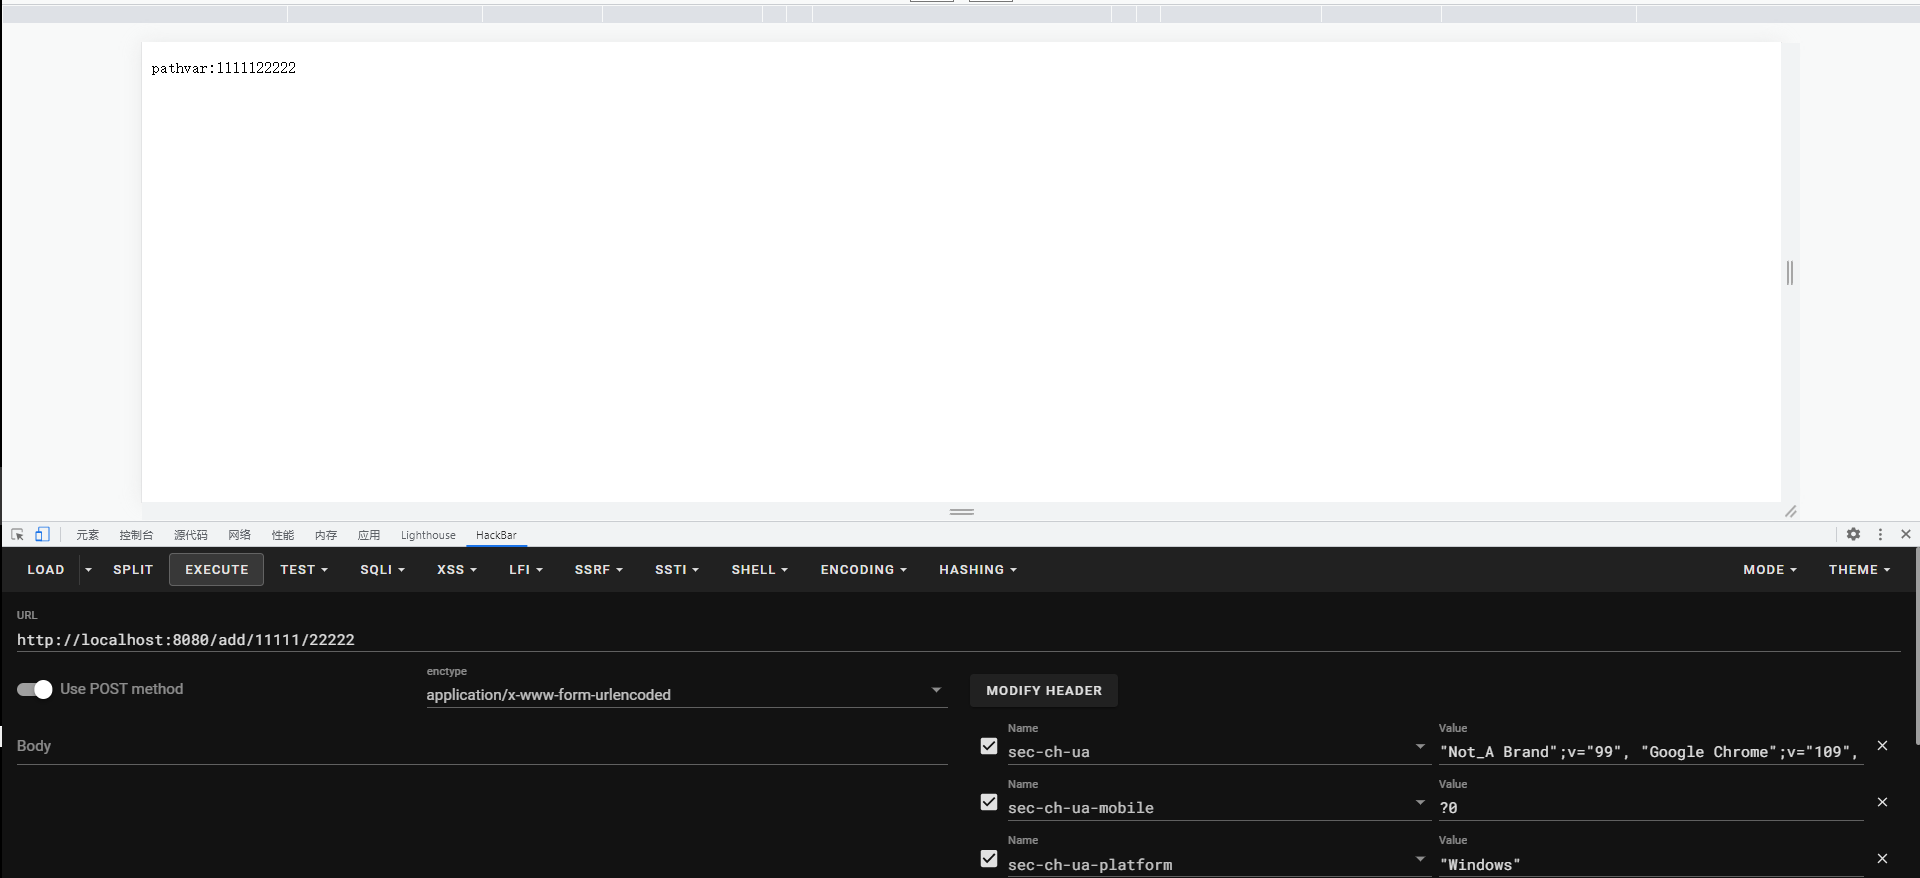Click the pathvar:1111122222 response text
Screen dimensions: 1920x878
pos(224,68)
